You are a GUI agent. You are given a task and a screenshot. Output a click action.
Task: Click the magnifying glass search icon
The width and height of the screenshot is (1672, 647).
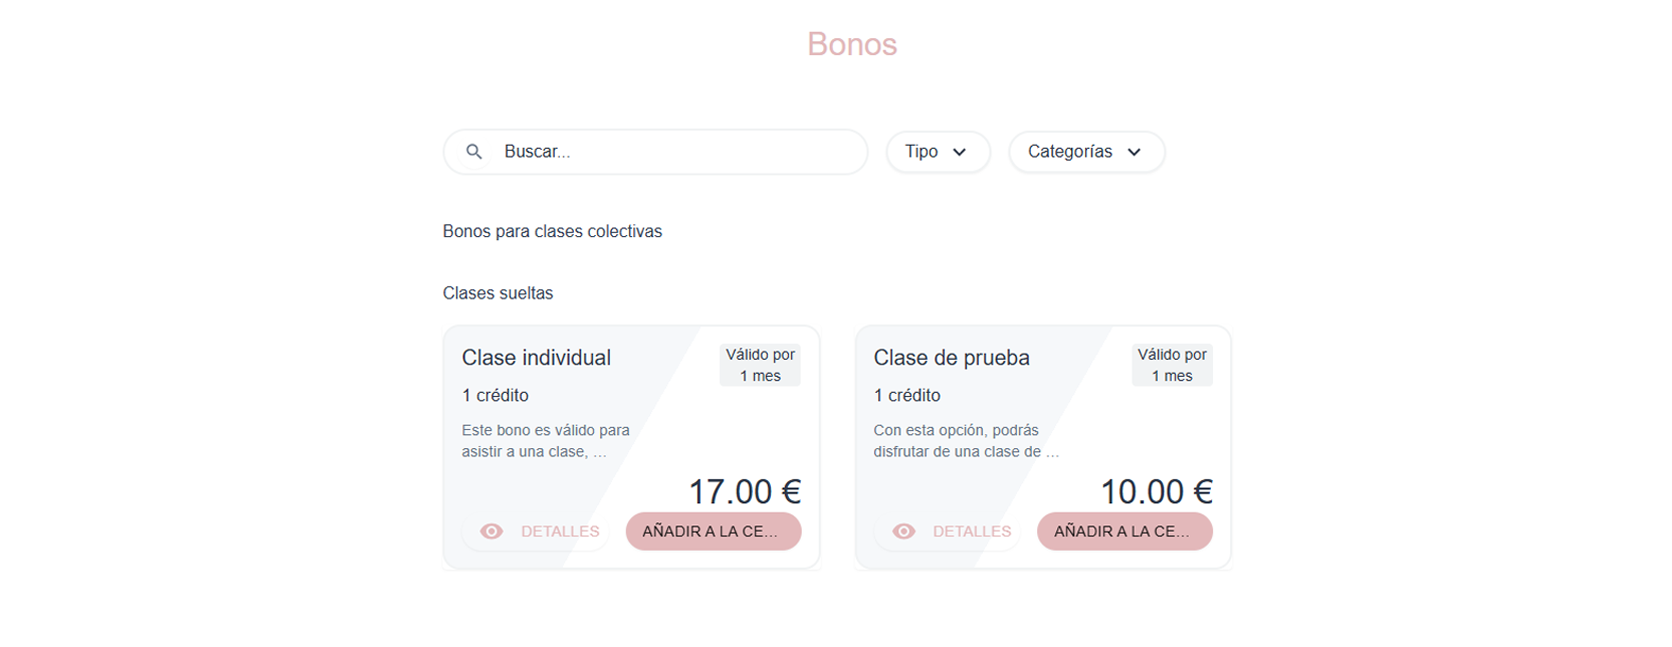[x=474, y=152]
